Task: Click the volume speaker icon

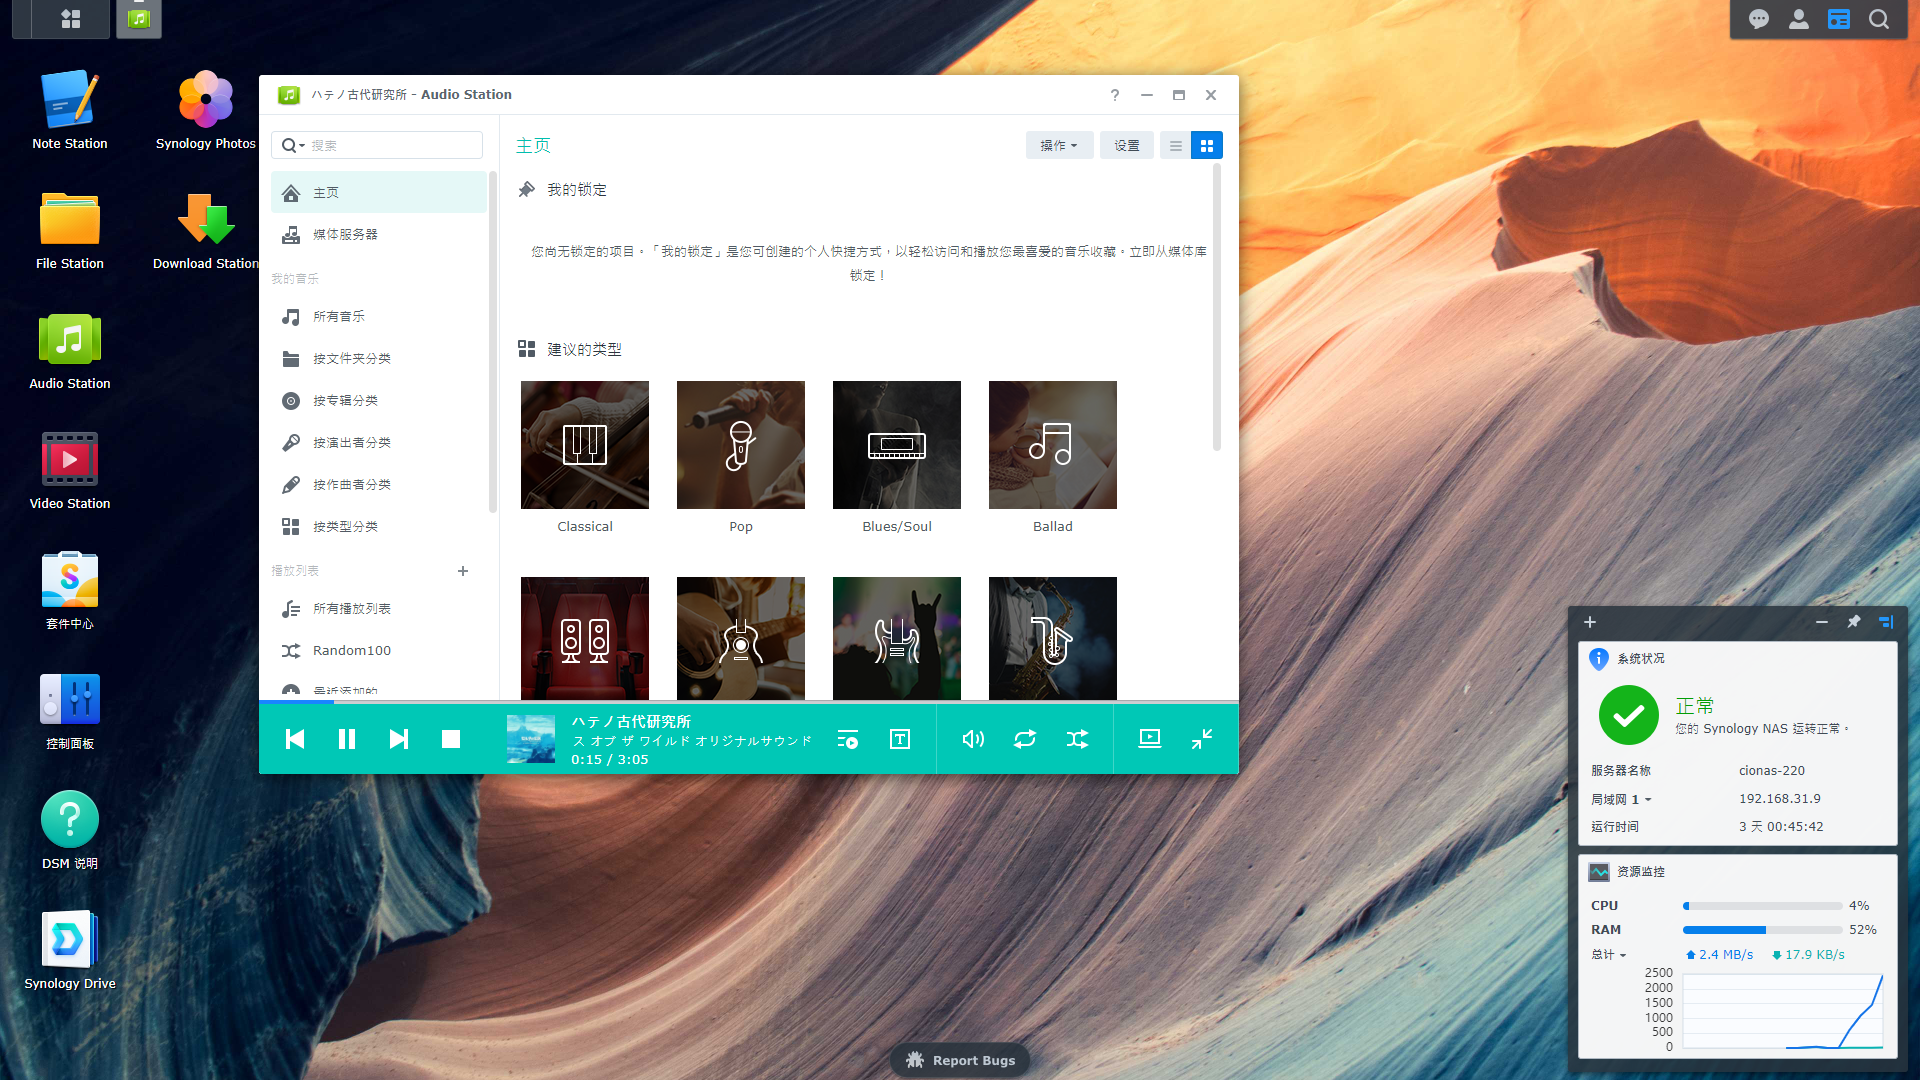Action: tap(973, 739)
